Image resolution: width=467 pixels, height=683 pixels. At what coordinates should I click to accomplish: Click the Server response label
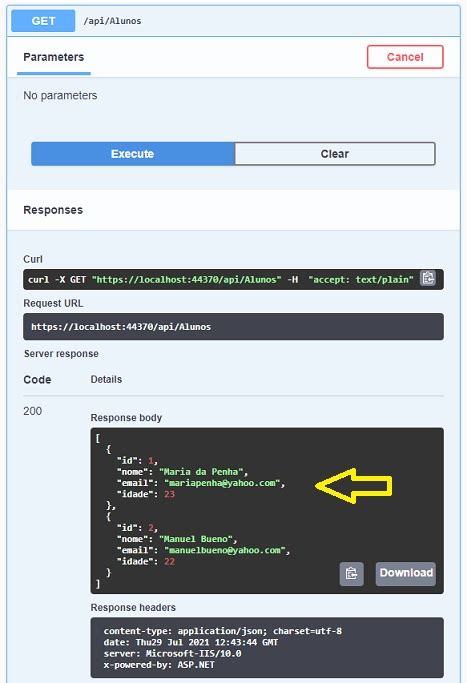pos(61,354)
